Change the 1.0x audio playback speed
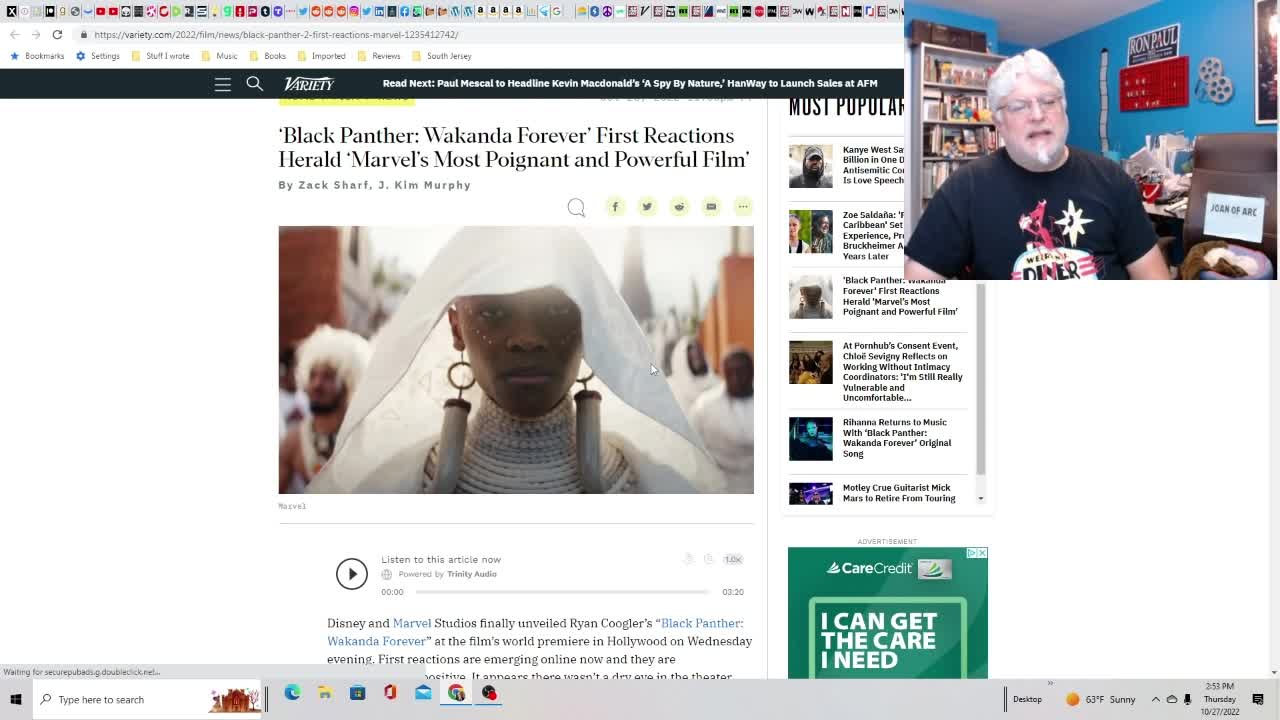Viewport: 1280px width, 720px height. tap(733, 559)
